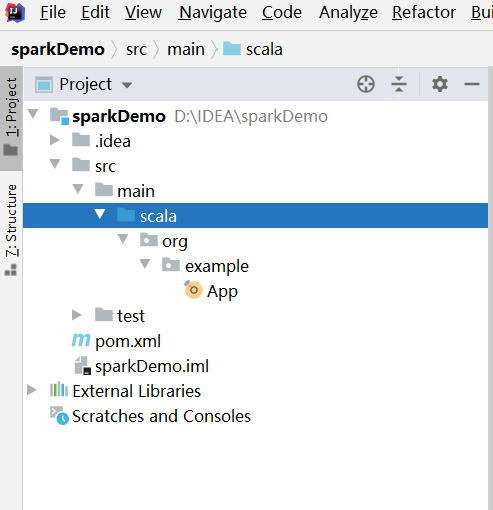The image size is (493, 510).
Task: Click the example package icon
Action: point(171,265)
